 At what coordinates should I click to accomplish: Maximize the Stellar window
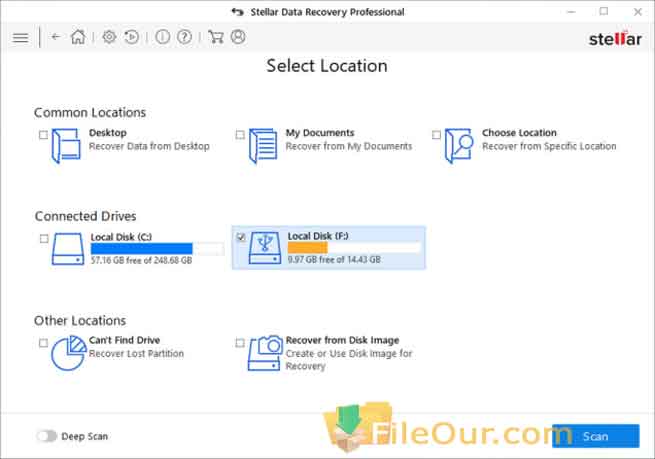[x=604, y=11]
